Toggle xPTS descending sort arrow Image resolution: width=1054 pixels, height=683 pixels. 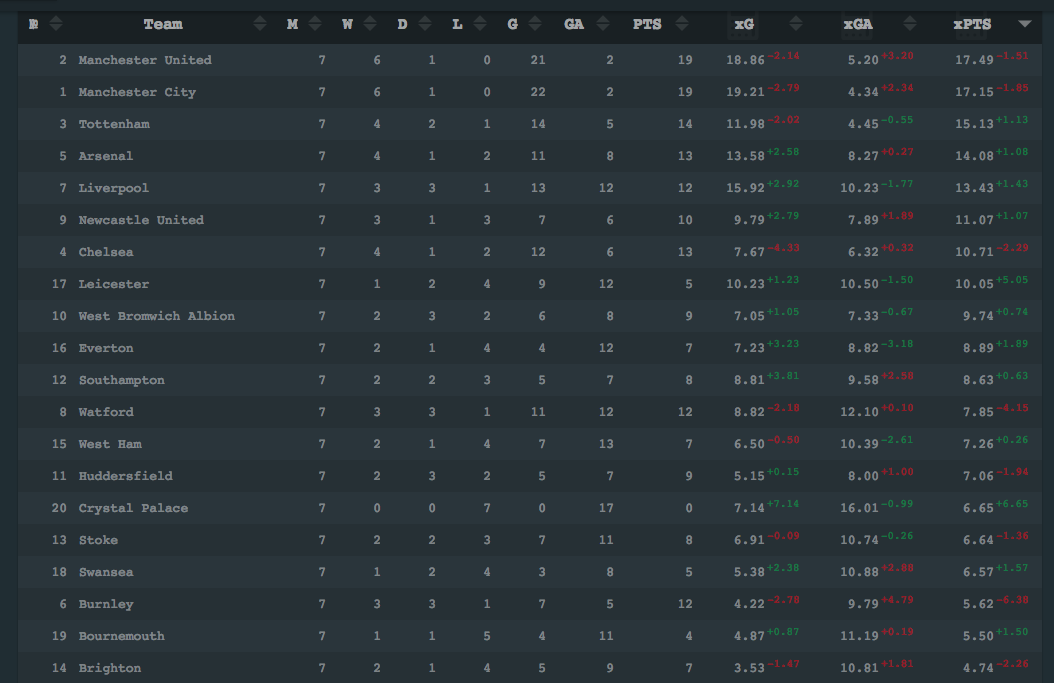[x=1024, y=24]
